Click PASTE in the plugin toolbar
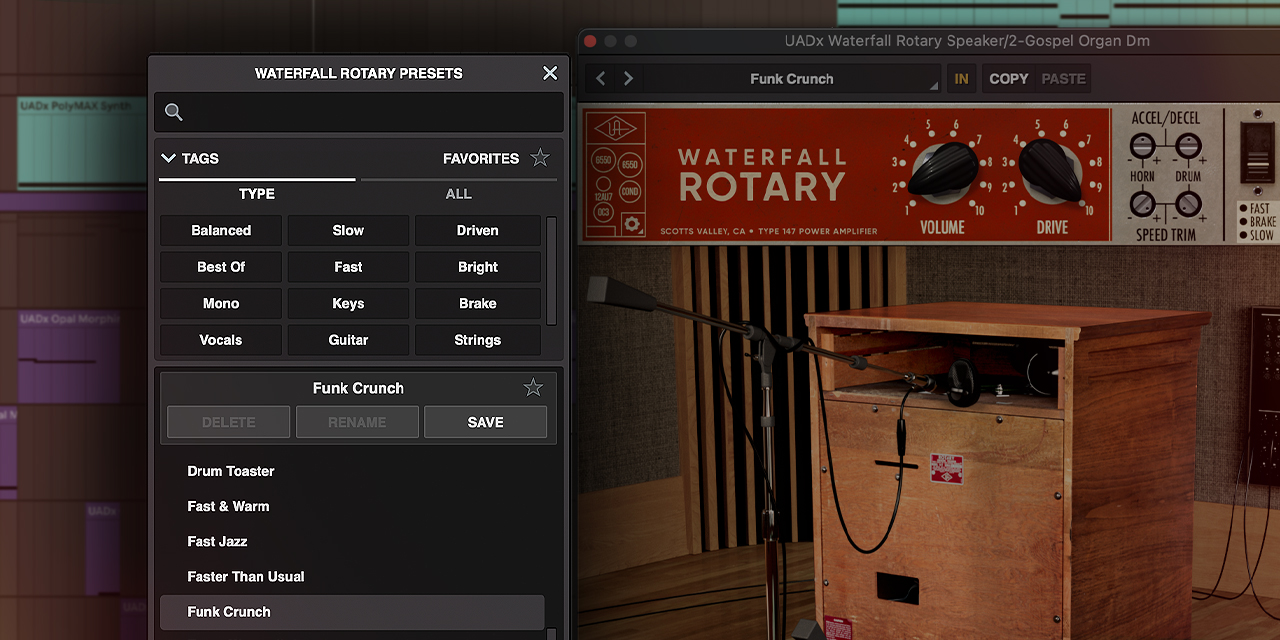 click(x=1063, y=79)
